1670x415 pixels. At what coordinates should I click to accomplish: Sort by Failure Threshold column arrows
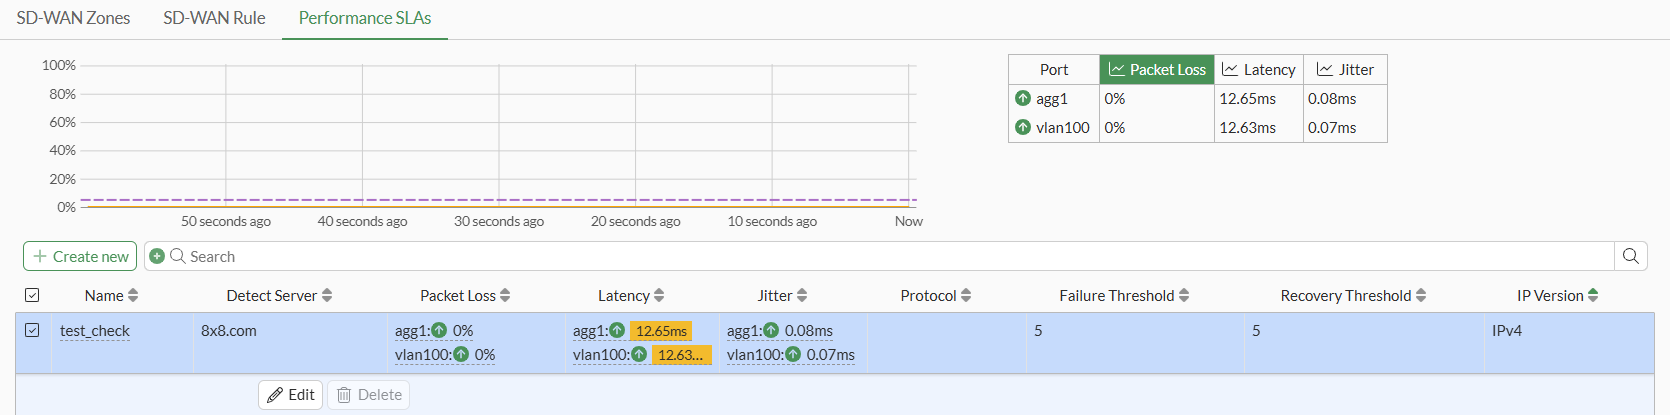click(1184, 295)
